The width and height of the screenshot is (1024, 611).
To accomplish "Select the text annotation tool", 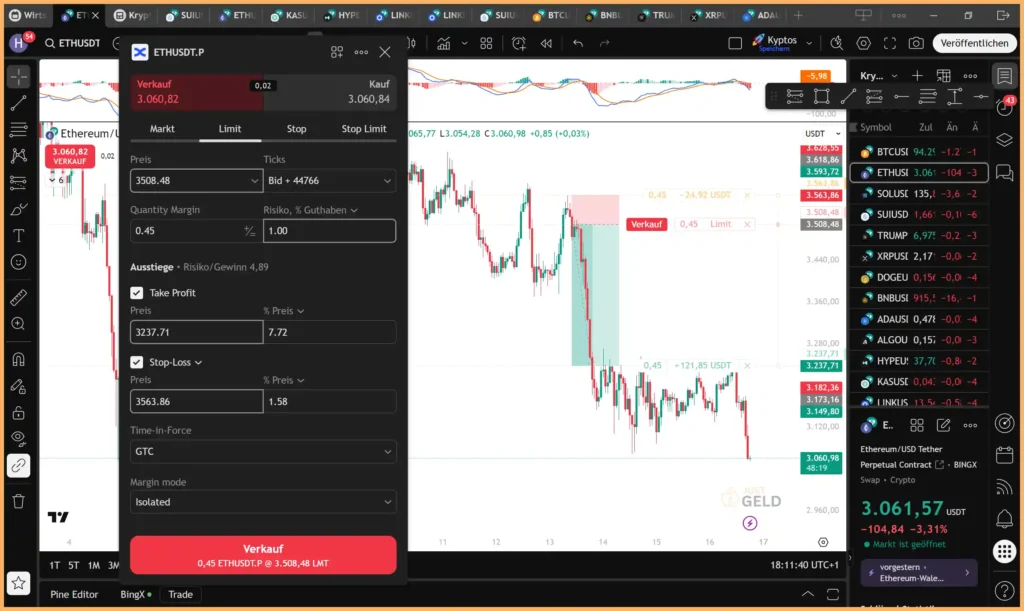I will tap(18, 236).
